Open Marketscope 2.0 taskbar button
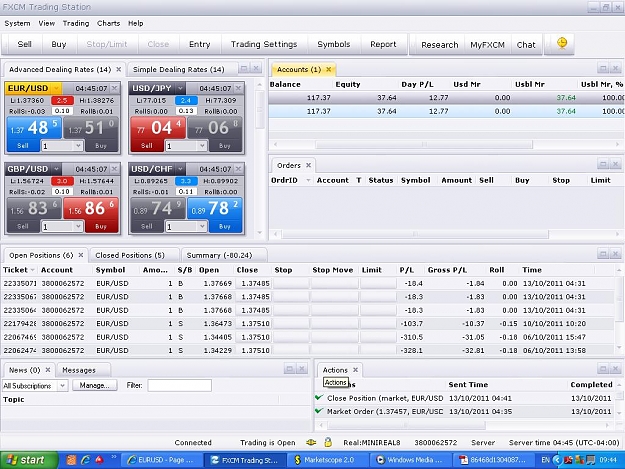 tap(327, 460)
